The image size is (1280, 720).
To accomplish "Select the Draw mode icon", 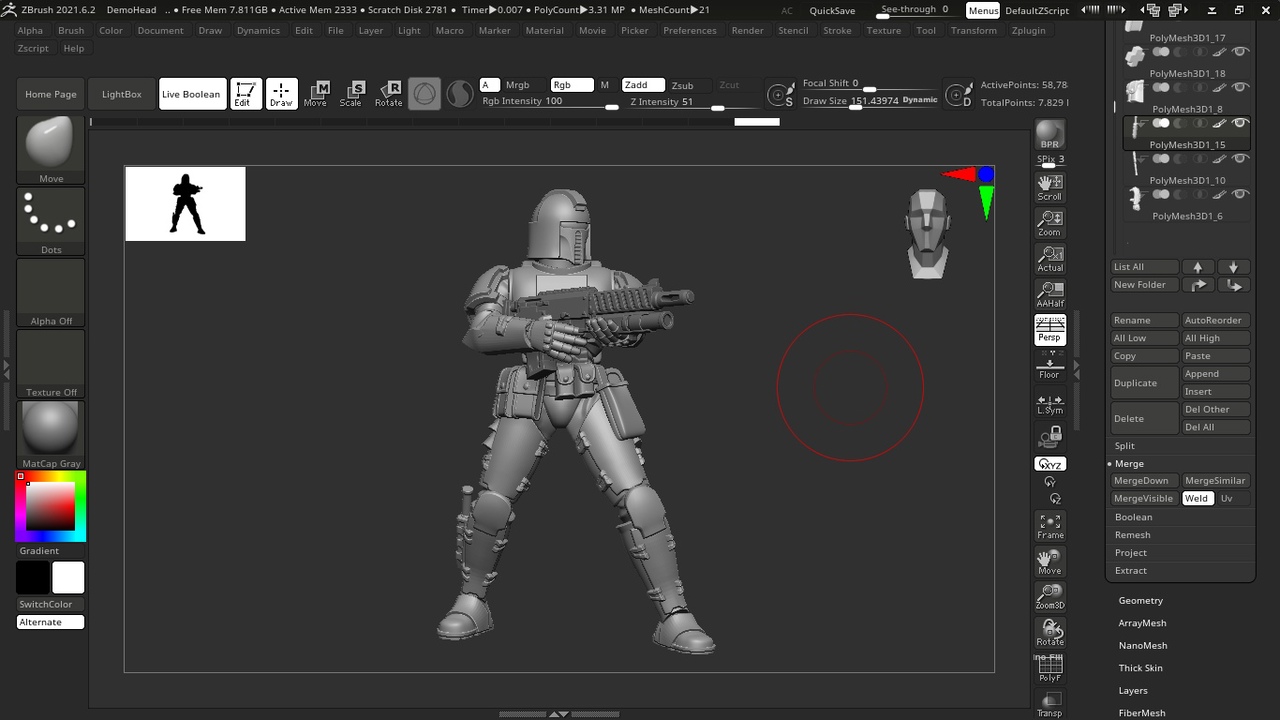I will click(282, 94).
